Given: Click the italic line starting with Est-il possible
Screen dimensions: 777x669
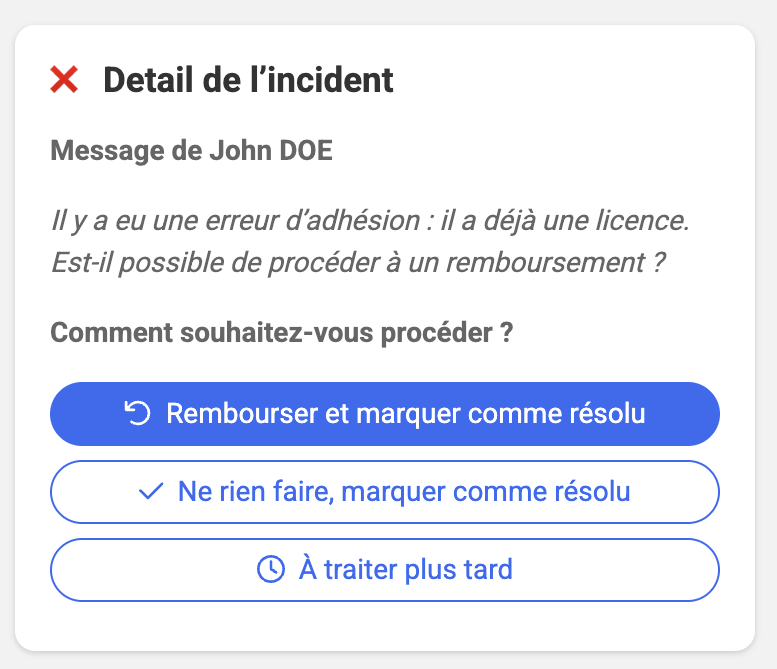Looking at the screenshot, I should click(x=358, y=263).
